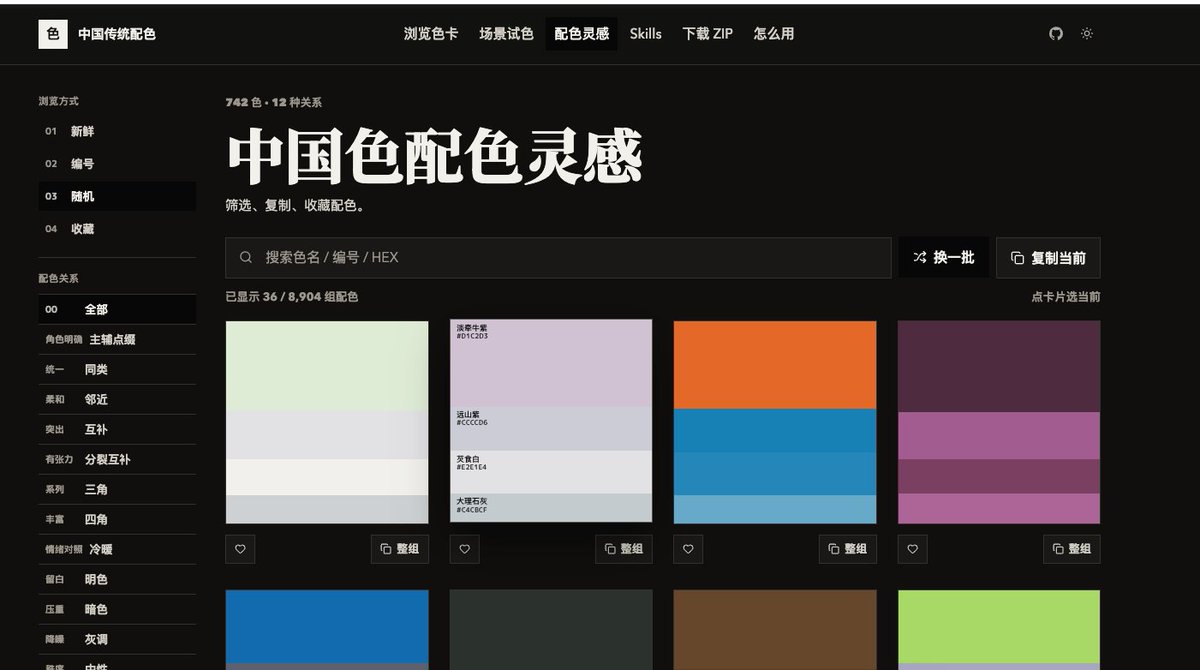The height and width of the screenshot is (670, 1200).
Task: Click the search 色名 / 编号 / HEX field
Action: pos(558,258)
